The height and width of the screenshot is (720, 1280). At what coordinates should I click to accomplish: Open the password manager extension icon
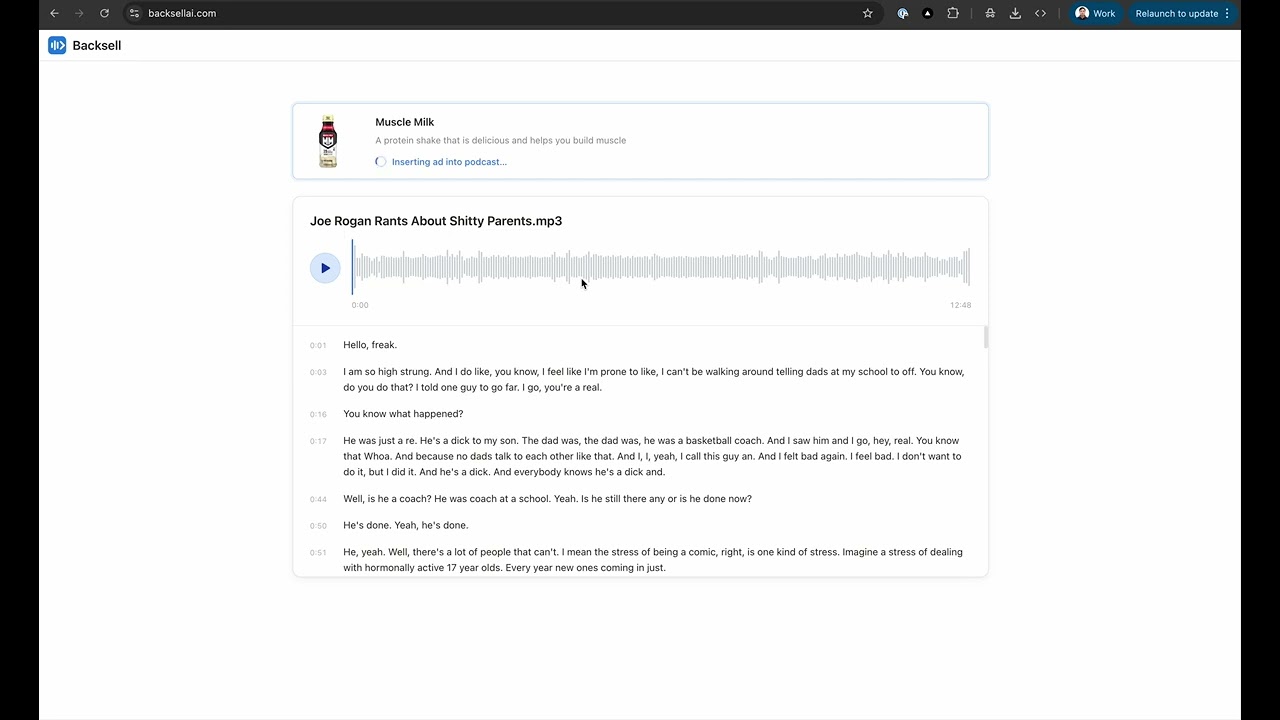point(903,13)
